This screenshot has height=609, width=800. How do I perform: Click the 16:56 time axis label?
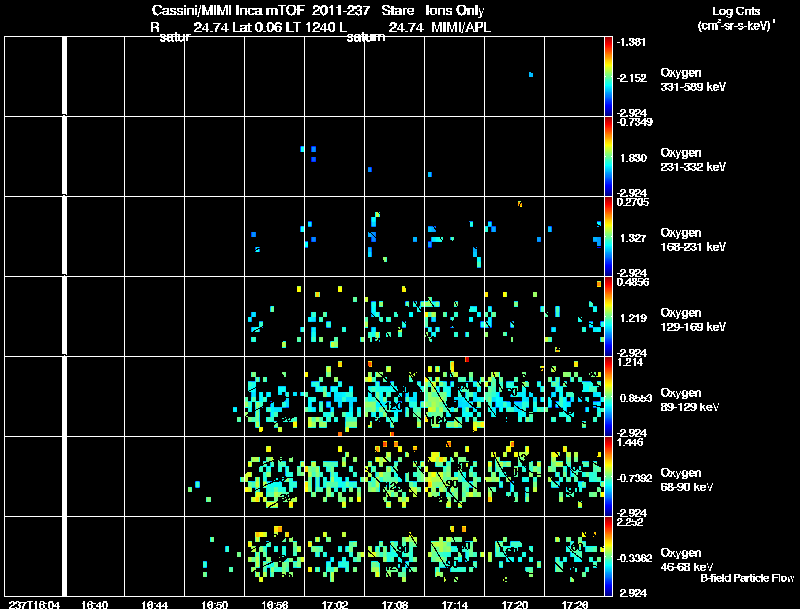(x=274, y=604)
